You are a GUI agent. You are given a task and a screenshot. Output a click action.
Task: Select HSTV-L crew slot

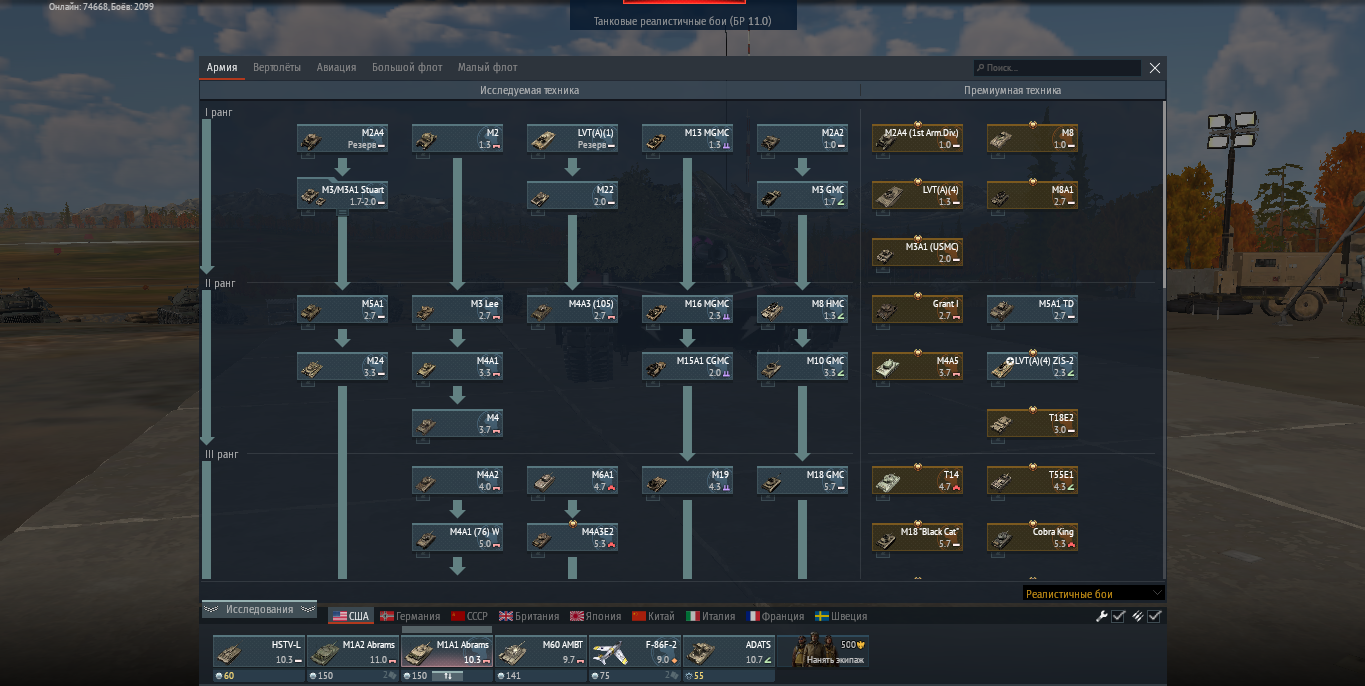click(258, 651)
